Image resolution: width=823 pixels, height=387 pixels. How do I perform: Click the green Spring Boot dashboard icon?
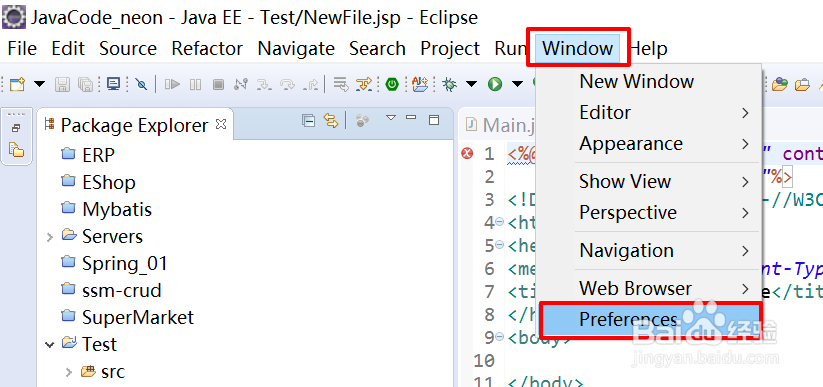coord(392,84)
